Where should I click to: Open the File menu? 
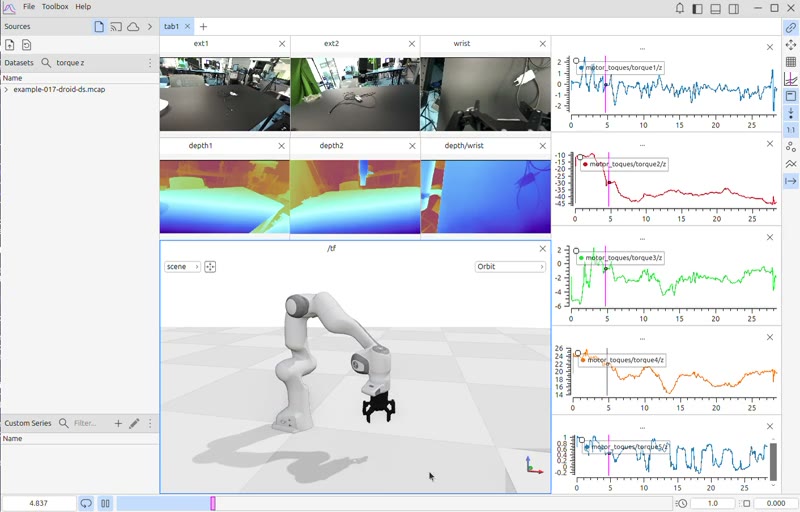pyautogui.click(x=29, y=7)
